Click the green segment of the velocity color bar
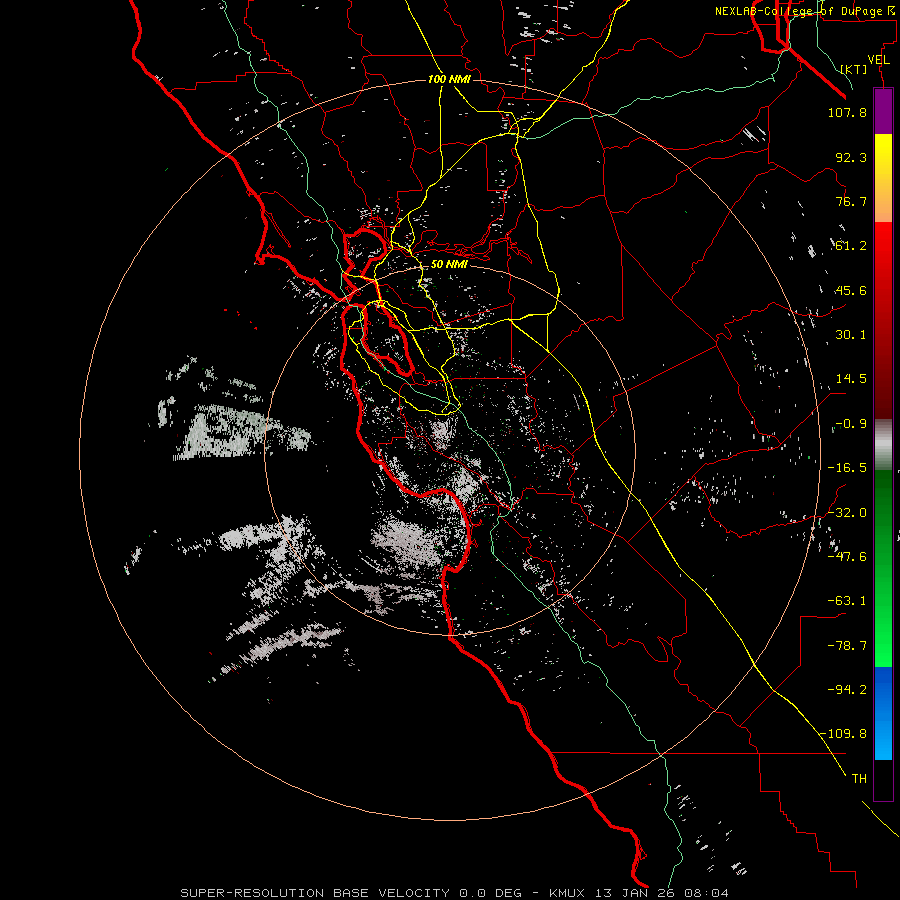This screenshot has height=900, width=900. (883, 568)
